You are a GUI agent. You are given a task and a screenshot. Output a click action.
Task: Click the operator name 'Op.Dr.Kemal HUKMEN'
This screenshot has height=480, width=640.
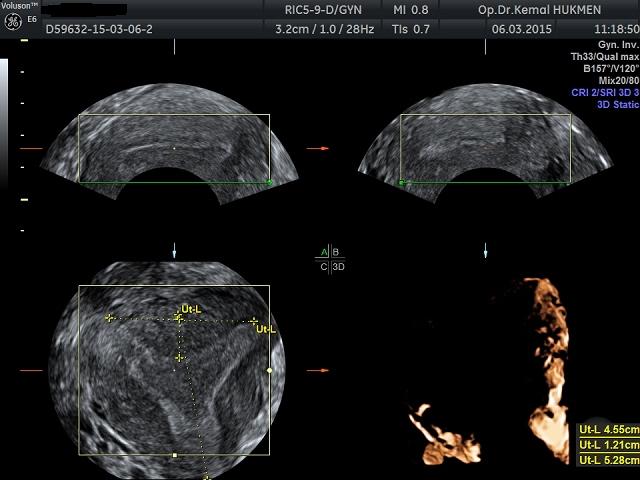tap(539, 10)
